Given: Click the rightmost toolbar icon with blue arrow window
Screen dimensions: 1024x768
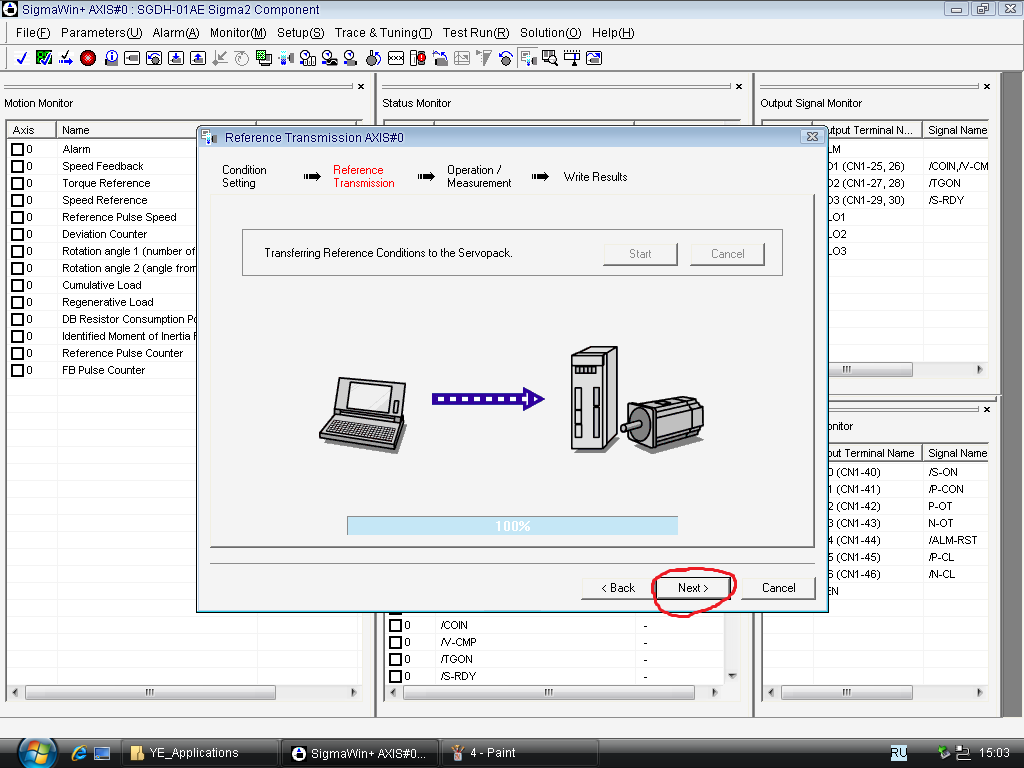Looking at the screenshot, I should 594,58.
